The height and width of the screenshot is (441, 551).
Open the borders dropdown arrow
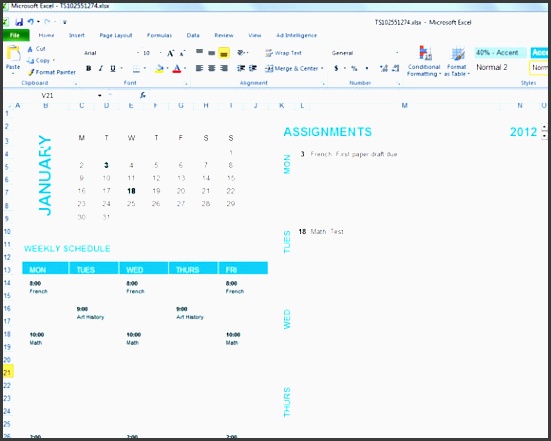144,69
